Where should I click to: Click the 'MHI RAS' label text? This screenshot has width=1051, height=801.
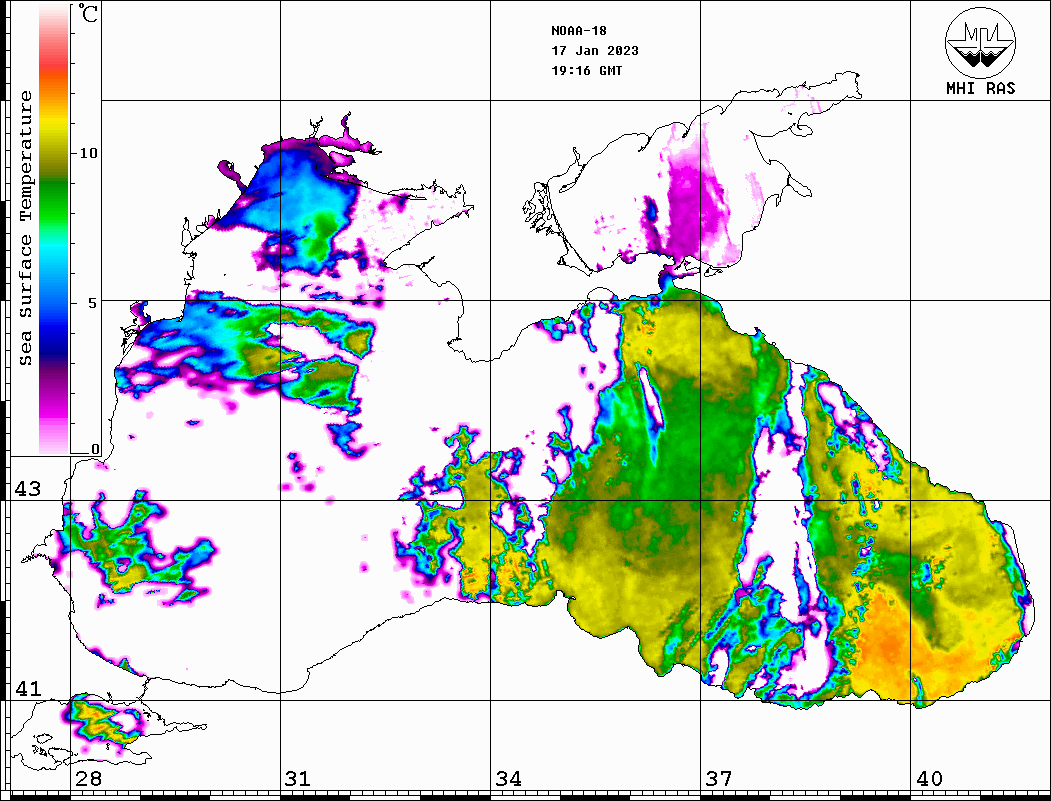pyautogui.click(x=980, y=88)
